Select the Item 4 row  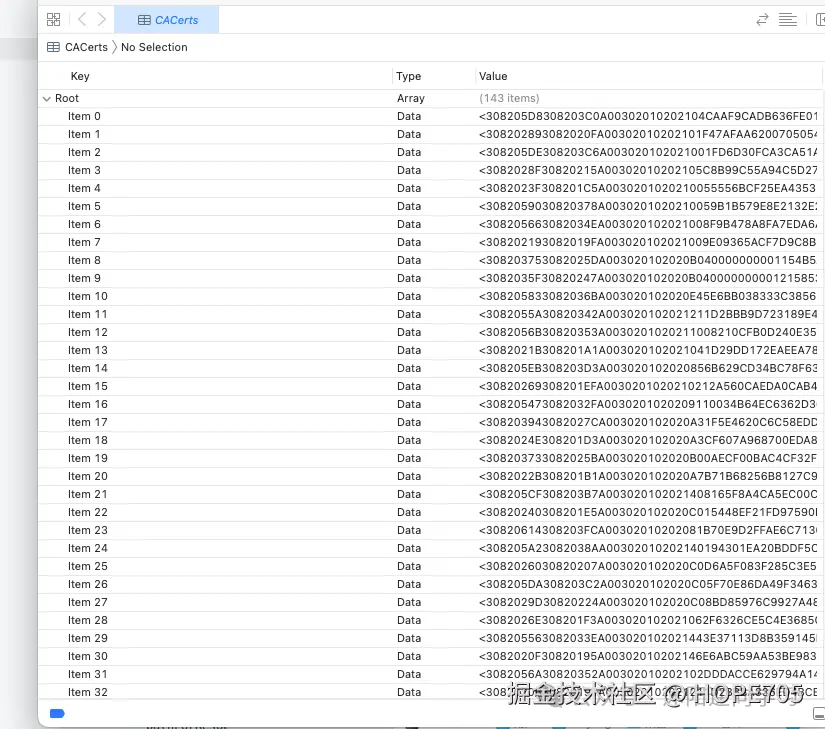pos(430,188)
